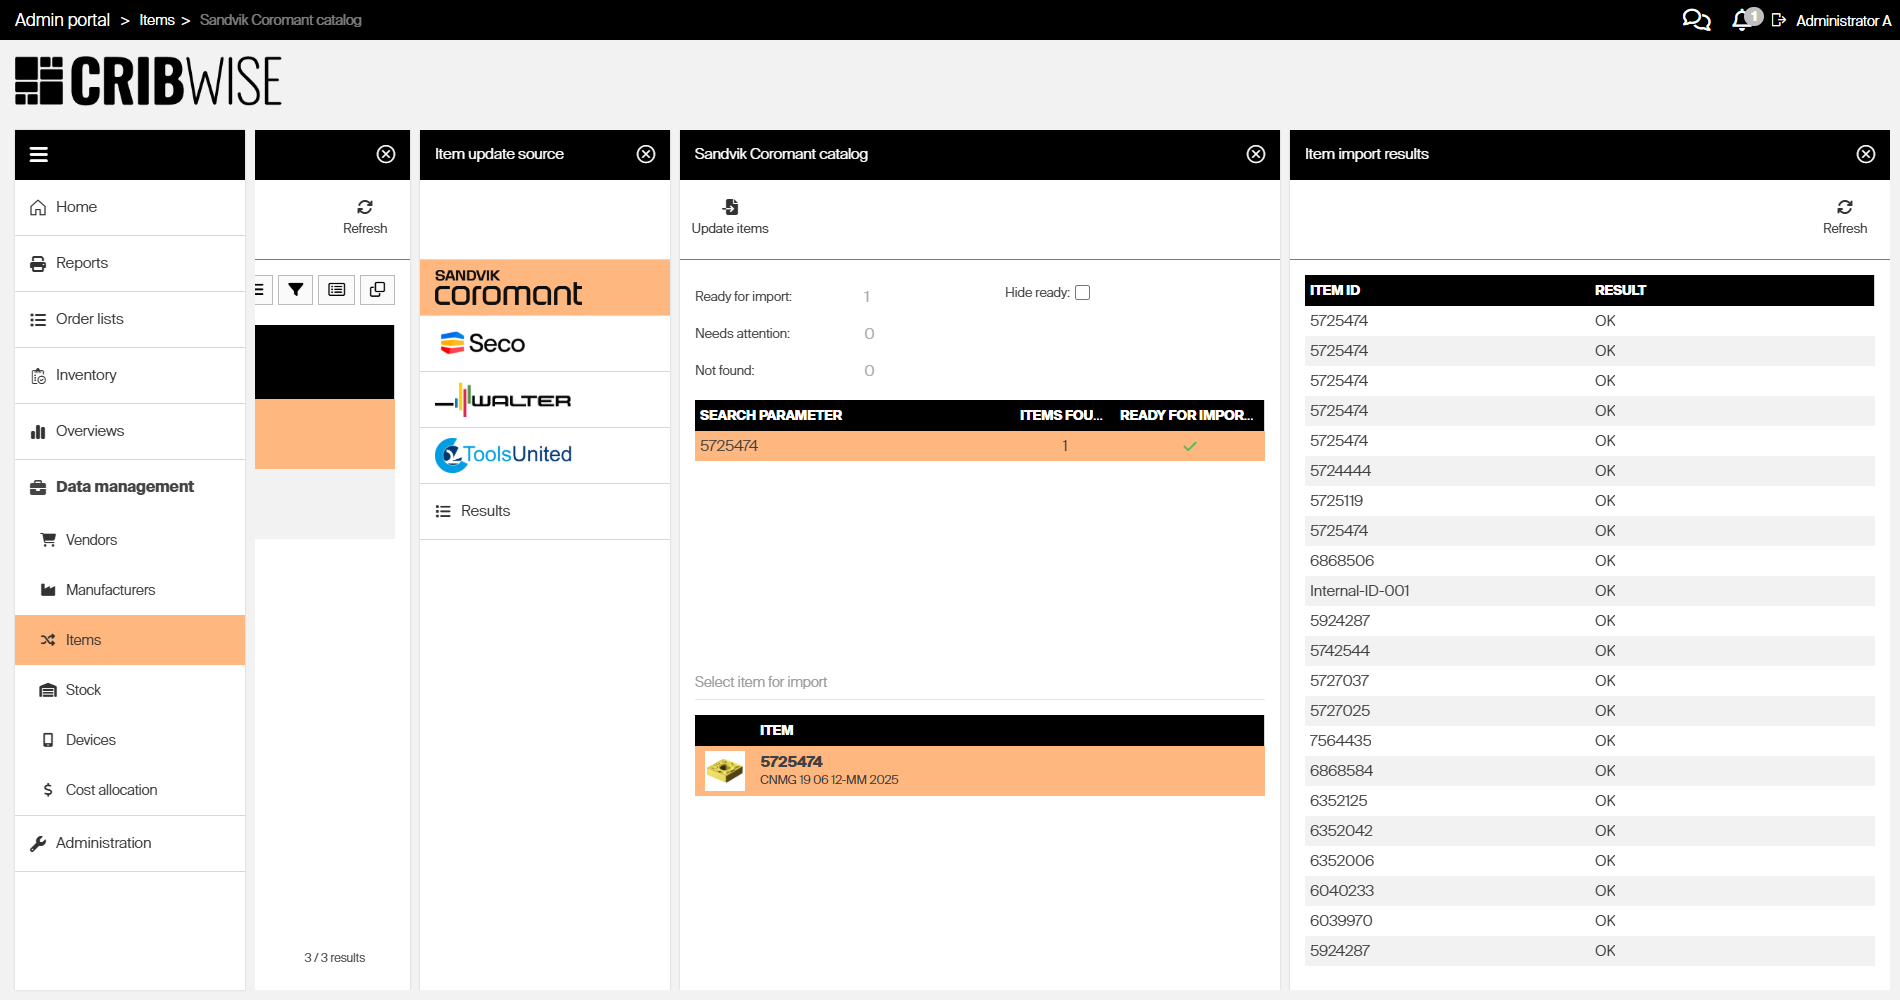This screenshot has width=1900, height=1000.
Task: Open Reports in the sidebar
Action: [x=130, y=264]
